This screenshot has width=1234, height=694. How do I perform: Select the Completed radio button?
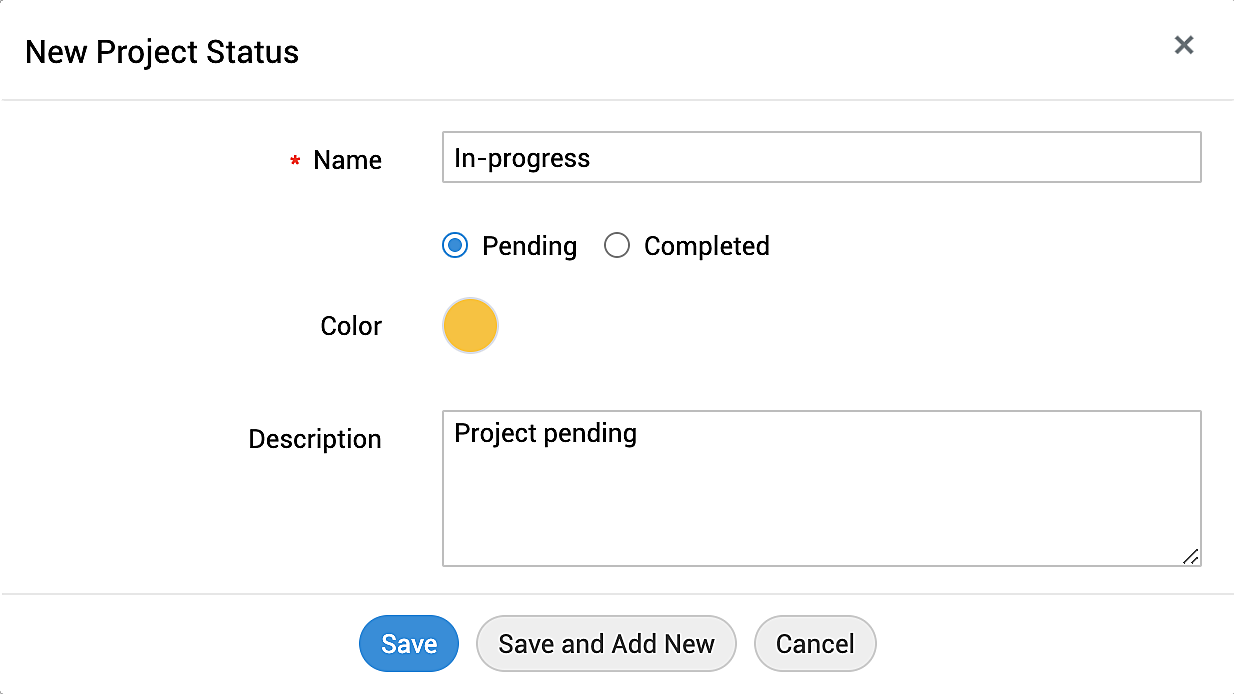617,246
